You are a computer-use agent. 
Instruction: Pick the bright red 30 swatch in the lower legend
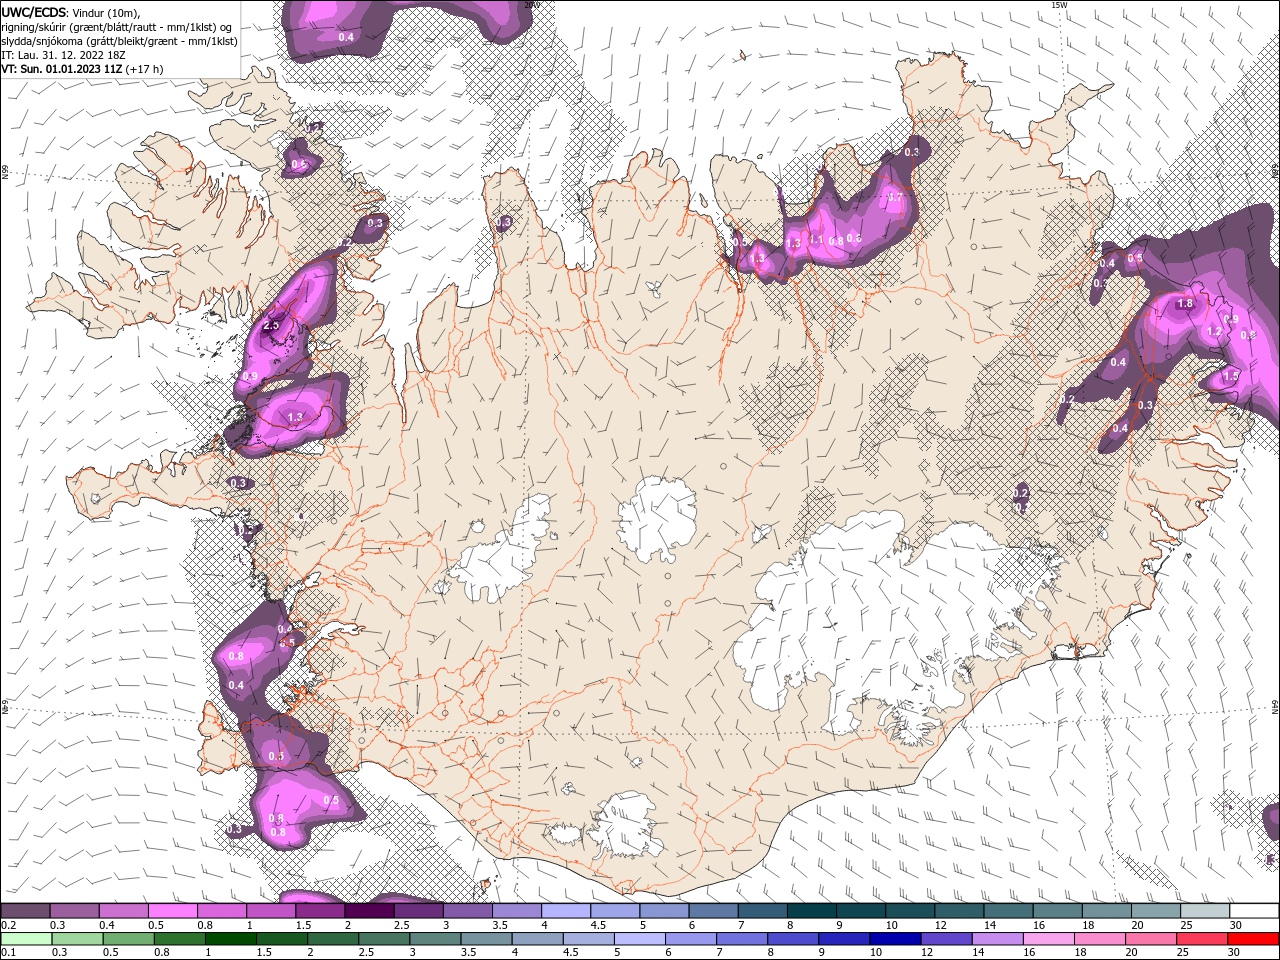[x=1253, y=939]
